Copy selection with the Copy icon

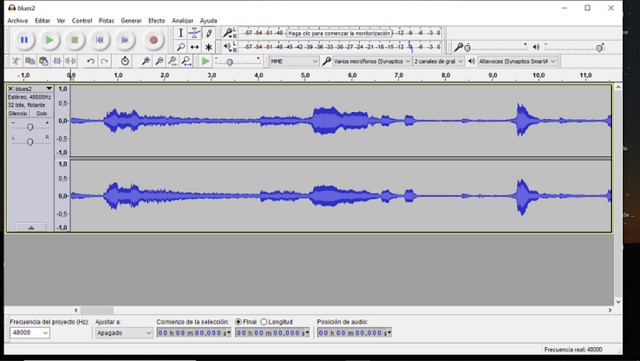(30, 61)
